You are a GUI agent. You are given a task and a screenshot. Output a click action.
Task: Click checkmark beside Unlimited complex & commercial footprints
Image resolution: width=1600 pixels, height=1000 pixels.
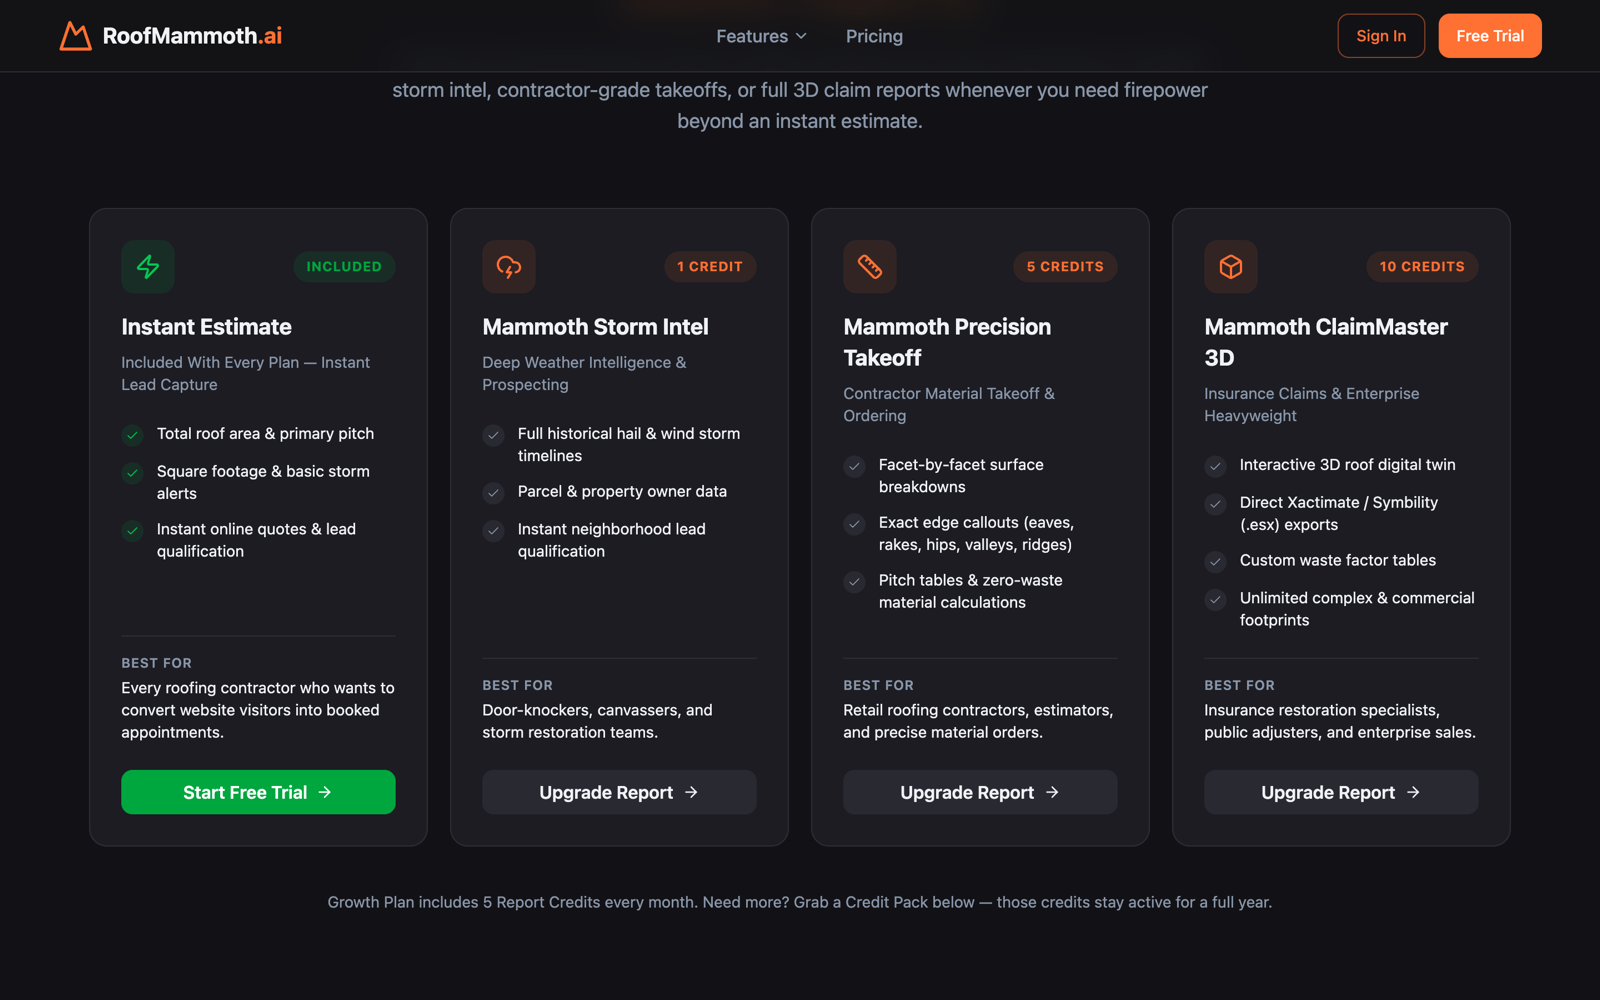tap(1216, 600)
